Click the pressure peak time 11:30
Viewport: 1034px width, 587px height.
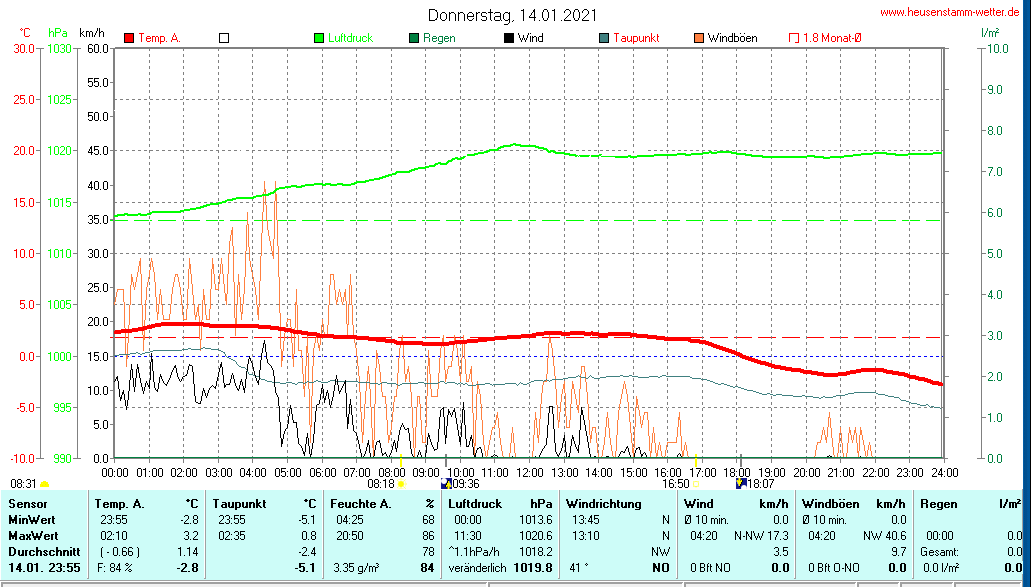468,536
